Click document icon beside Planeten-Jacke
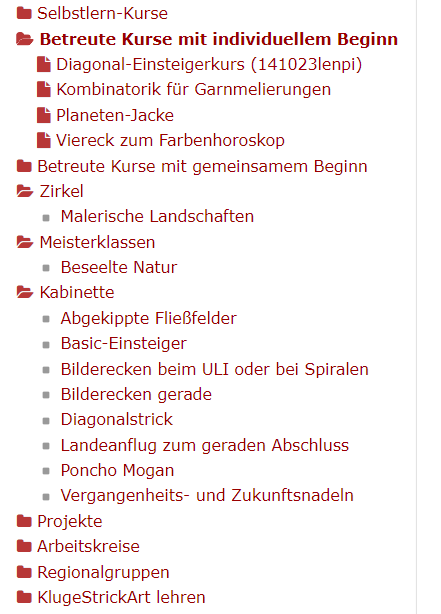Screen dimensions: 441x614 [43, 115]
